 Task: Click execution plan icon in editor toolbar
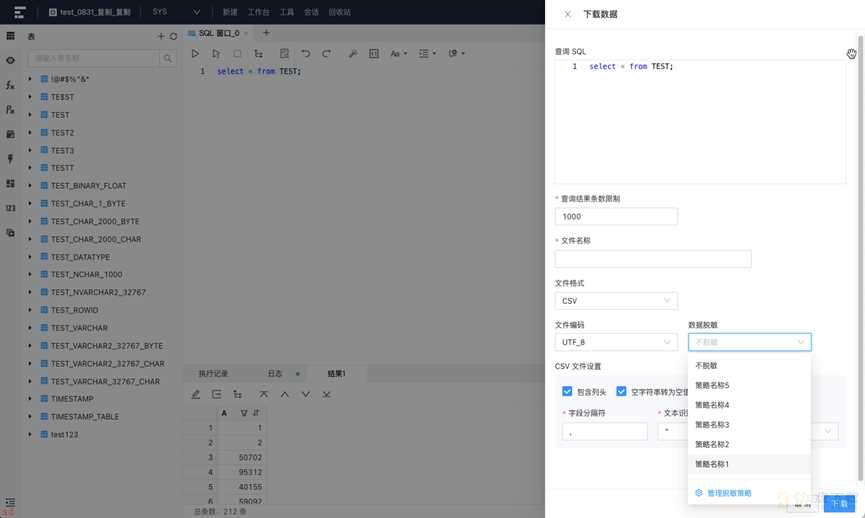coord(258,54)
